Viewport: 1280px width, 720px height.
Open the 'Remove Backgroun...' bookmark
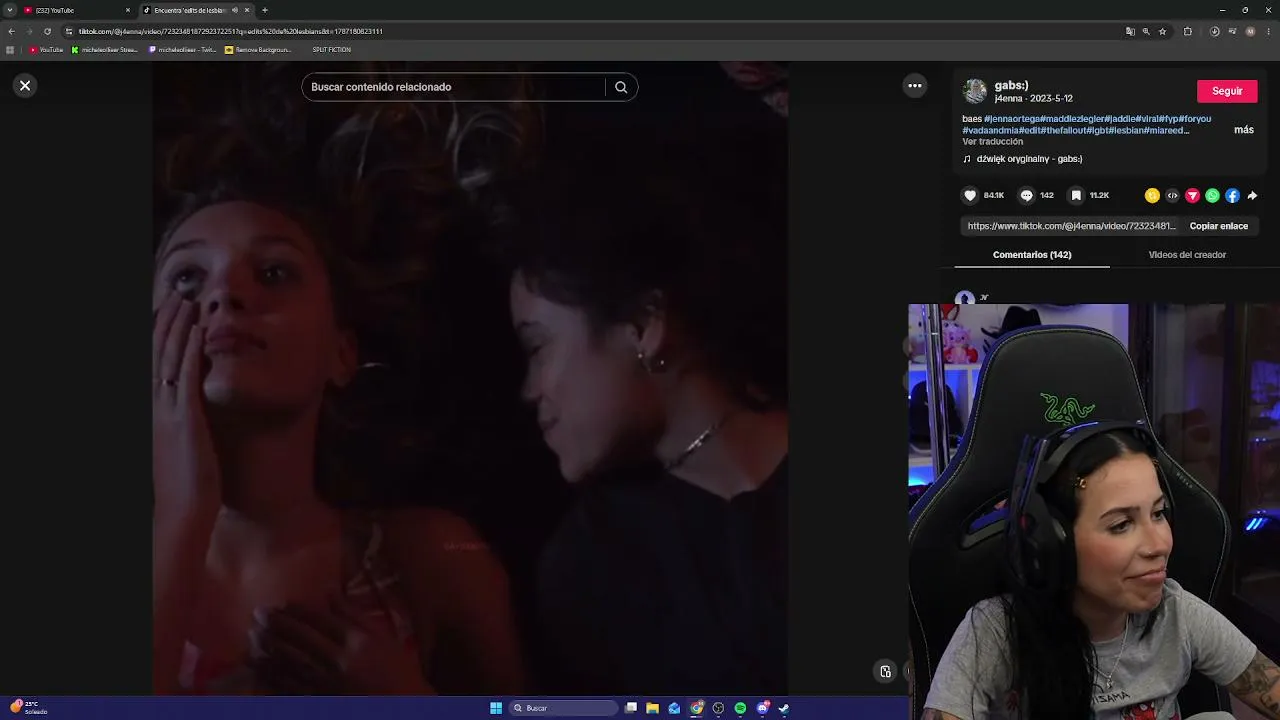click(x=258, y=50)
